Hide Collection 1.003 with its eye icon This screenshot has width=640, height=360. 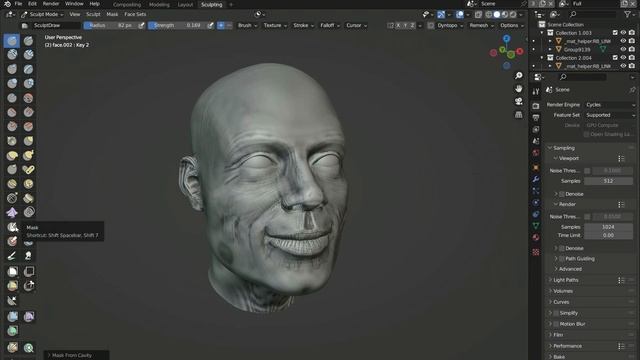click(623, 33)
